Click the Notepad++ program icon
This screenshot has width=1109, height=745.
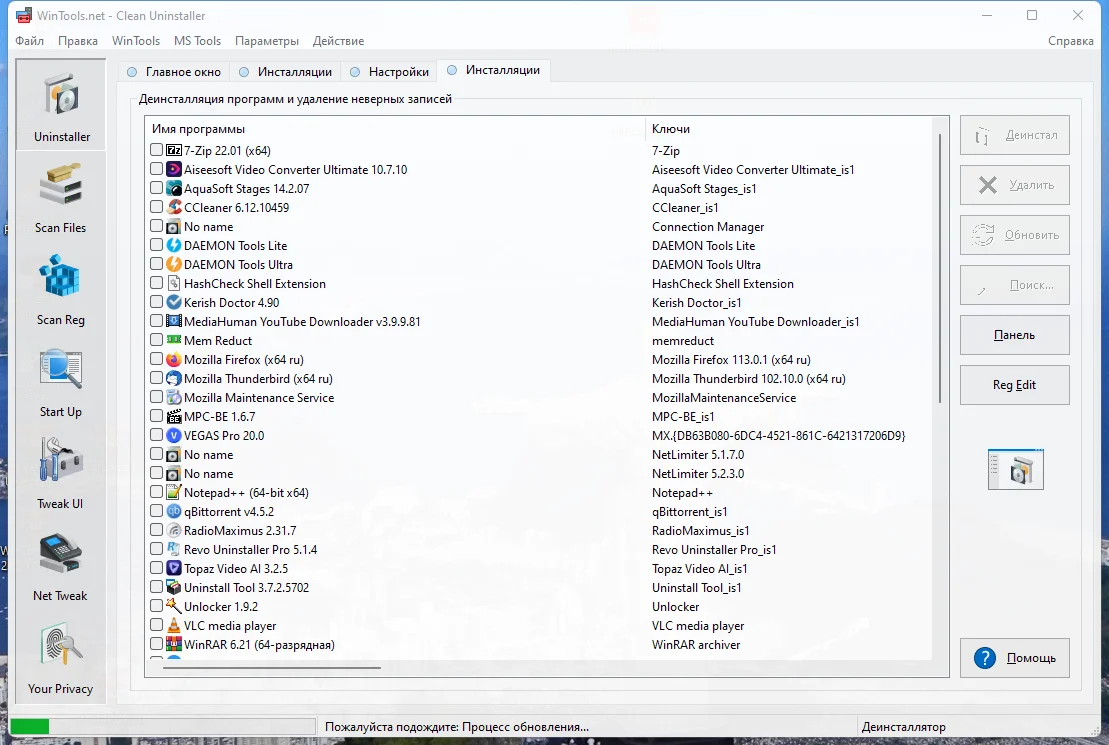pos(174,492)
